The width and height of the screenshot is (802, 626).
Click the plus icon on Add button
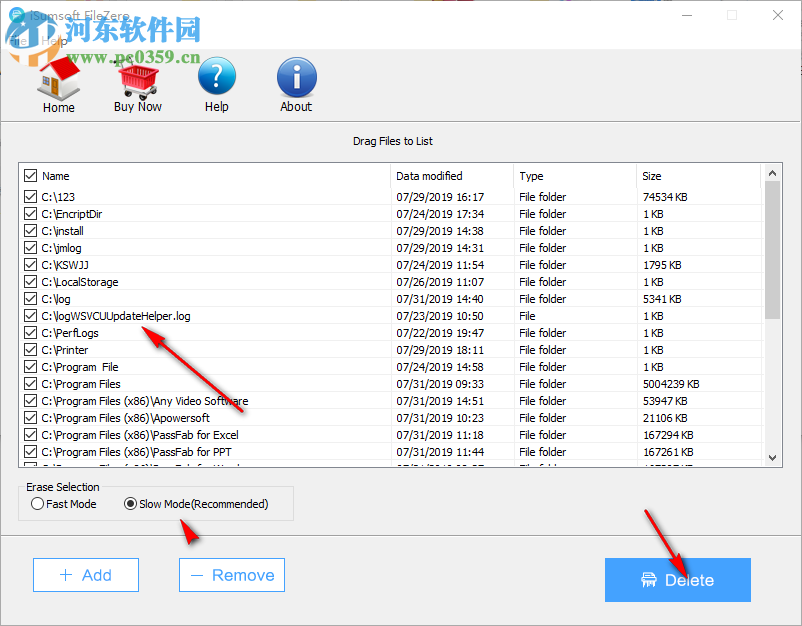65,575
